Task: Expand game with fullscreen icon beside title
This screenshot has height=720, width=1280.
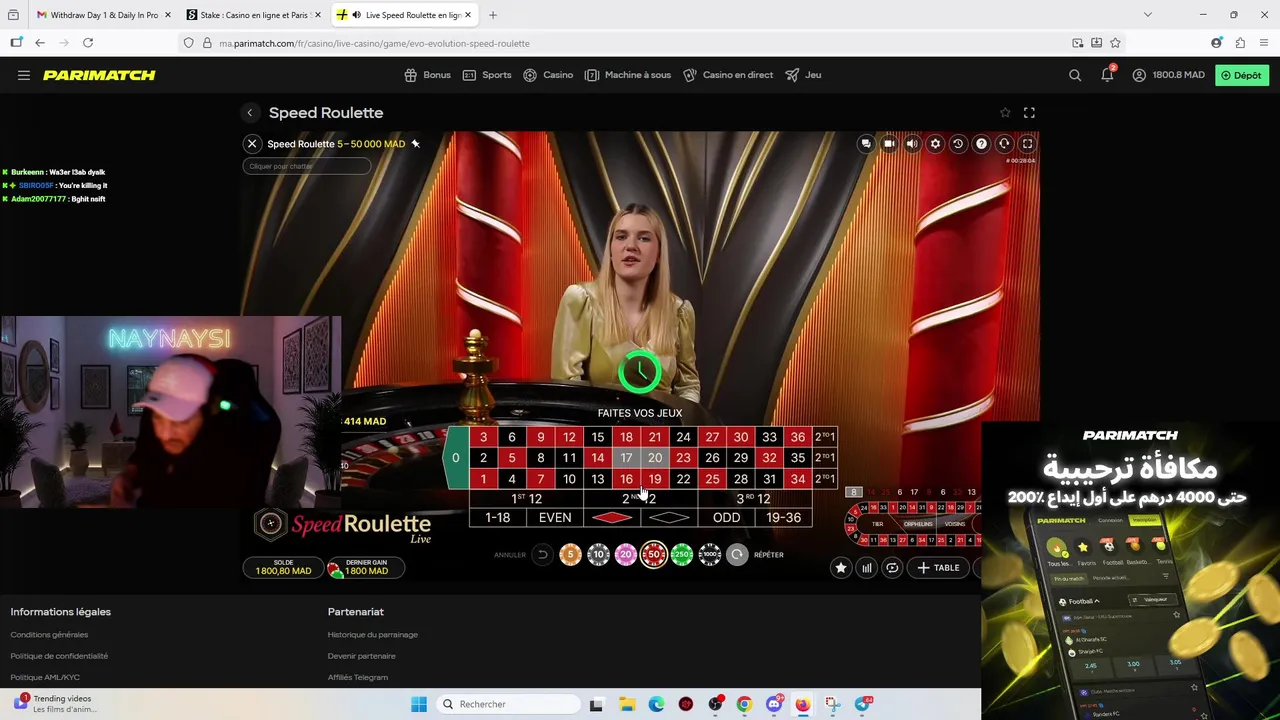Action: pyautogui.click(x=1029, y=113)
